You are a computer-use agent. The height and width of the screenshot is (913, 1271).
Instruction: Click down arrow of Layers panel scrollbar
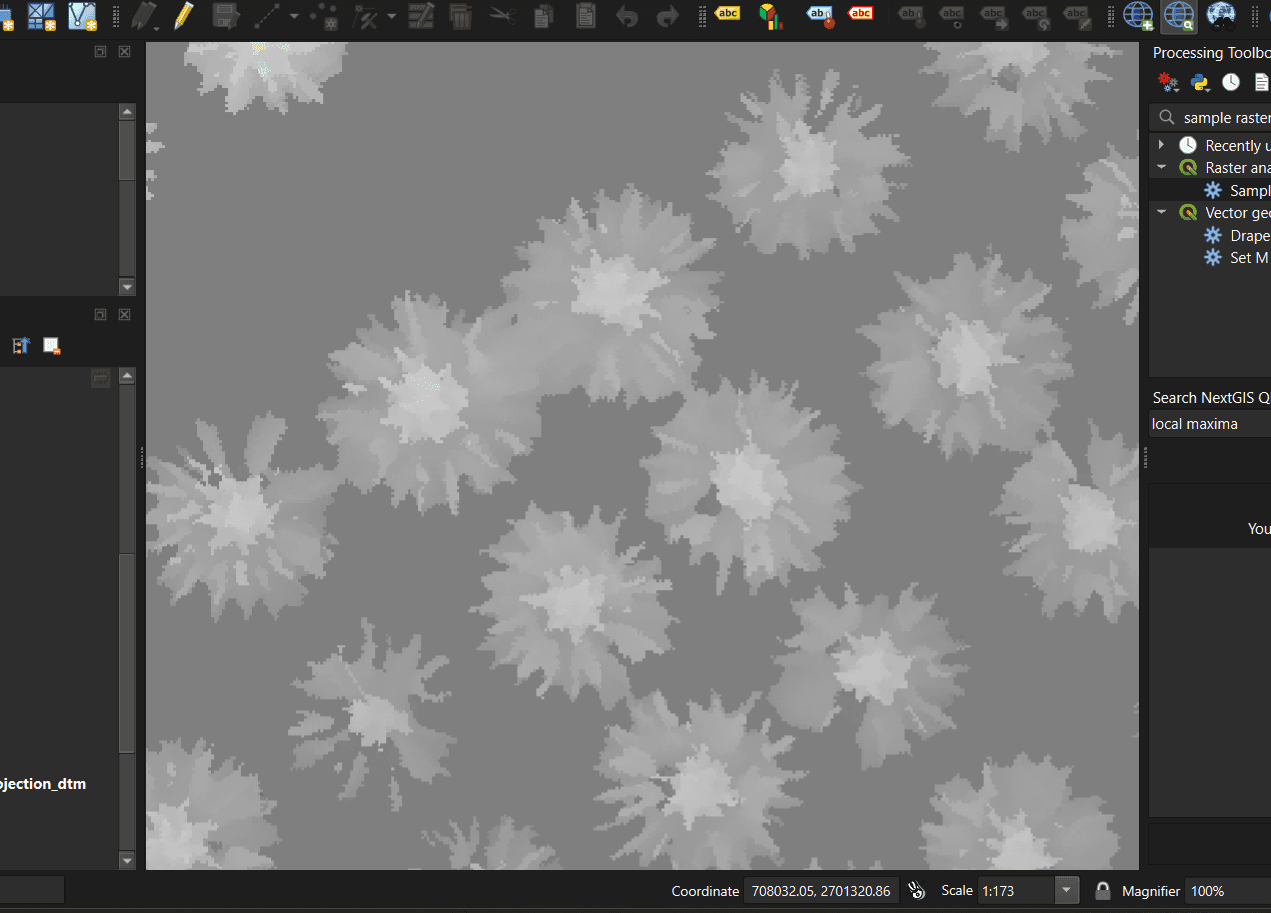(127, 860)
